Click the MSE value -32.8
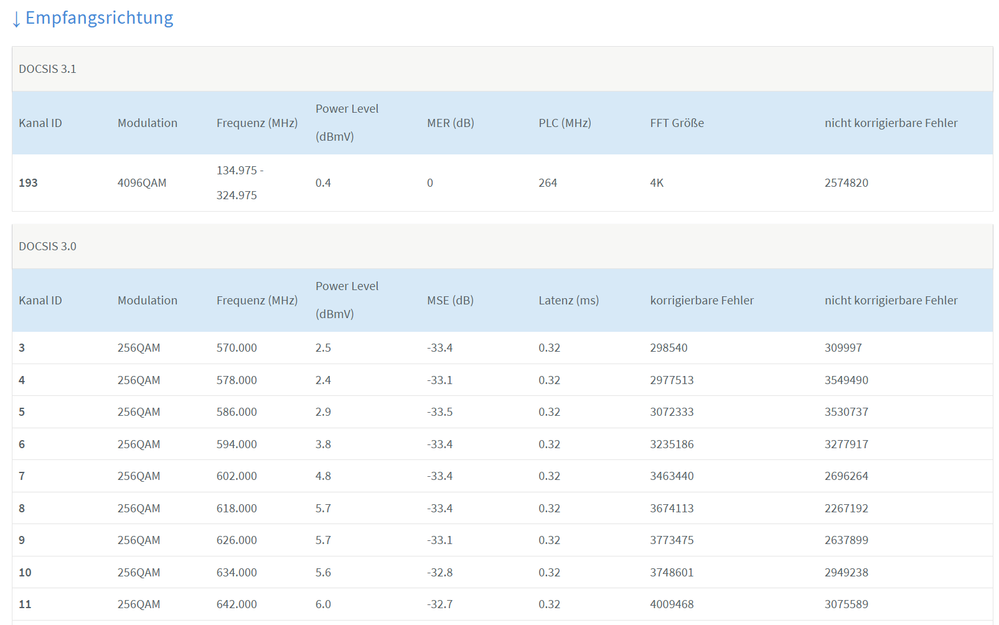The image size is (999, 625). click(439, 572)
